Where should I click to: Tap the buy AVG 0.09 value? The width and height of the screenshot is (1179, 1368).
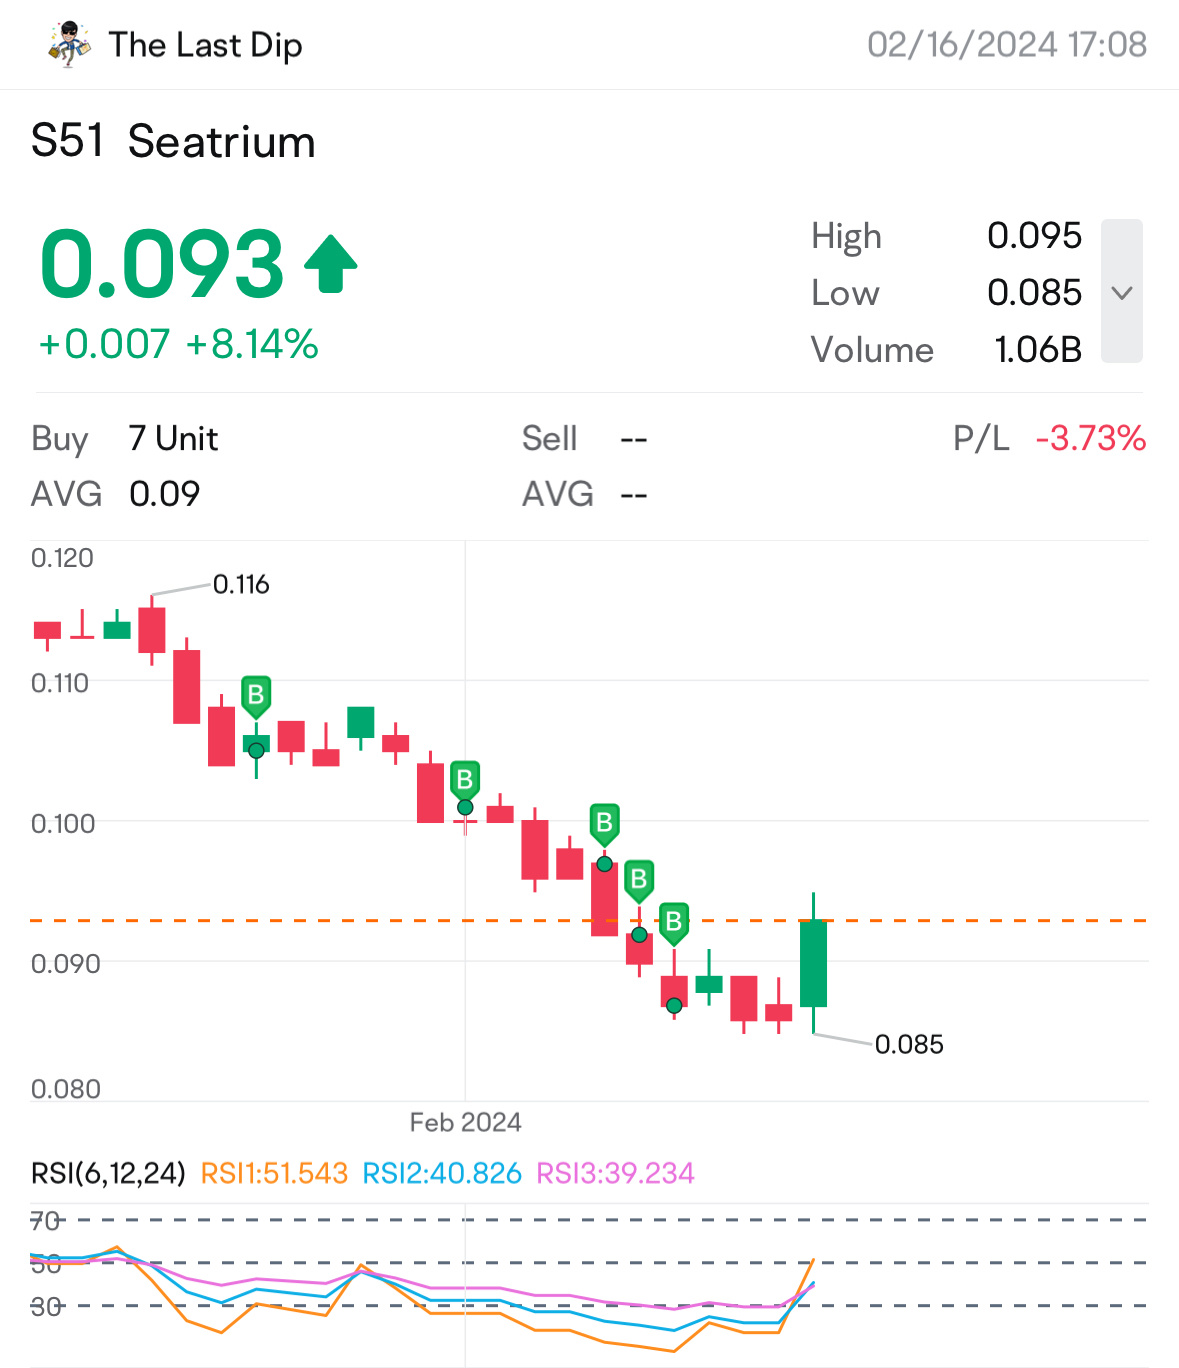164,494
